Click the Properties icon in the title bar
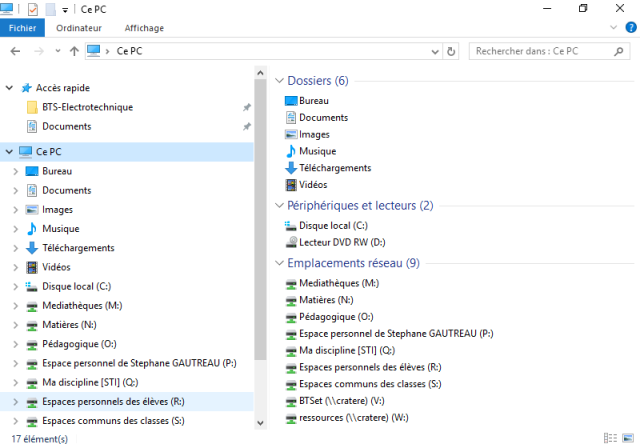The height and width of the screenshot is (448, 640). tap(33, 9)
